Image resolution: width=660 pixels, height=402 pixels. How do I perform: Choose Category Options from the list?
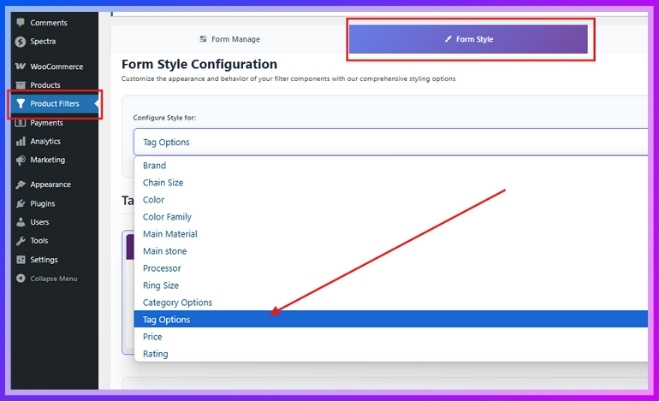391,303
